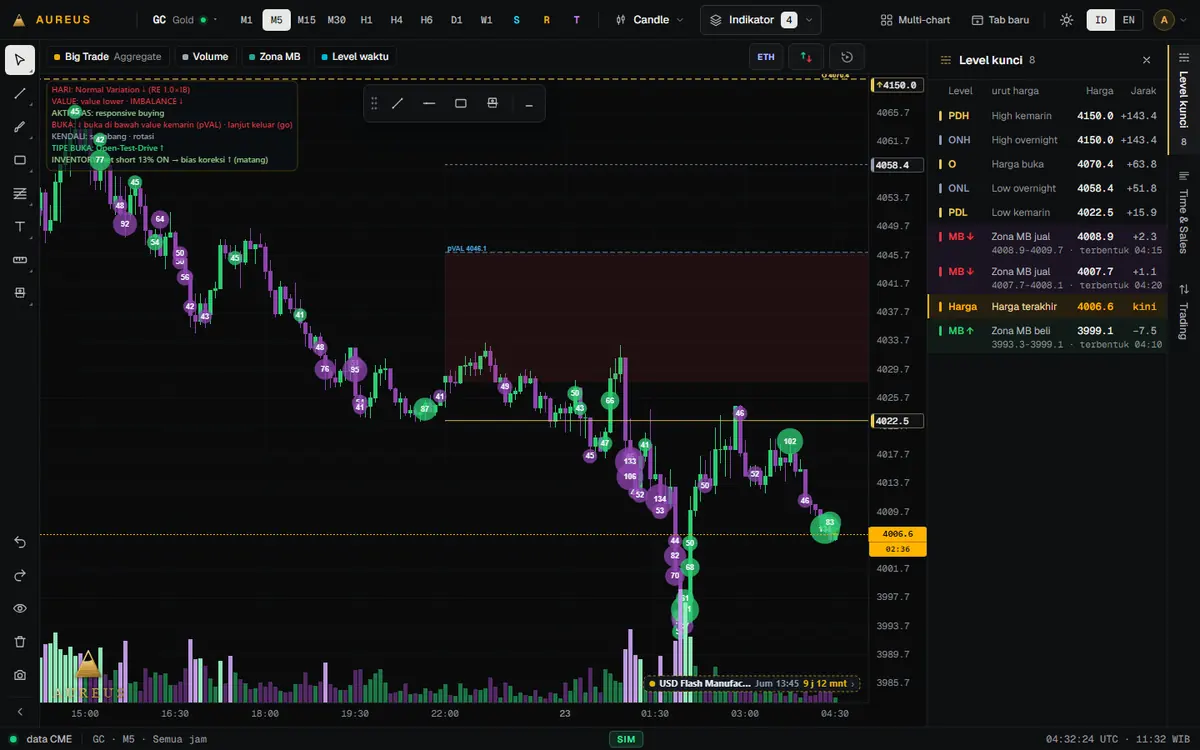Image resolution: width=1200 pixels, height=750 pixels.
Task: Select the PDH High kemarin level row
Action: coord(1047,116)
